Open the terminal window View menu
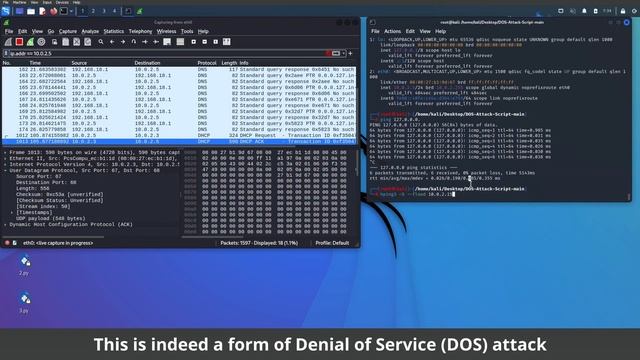The image size is (640, 360). point(425,31)
